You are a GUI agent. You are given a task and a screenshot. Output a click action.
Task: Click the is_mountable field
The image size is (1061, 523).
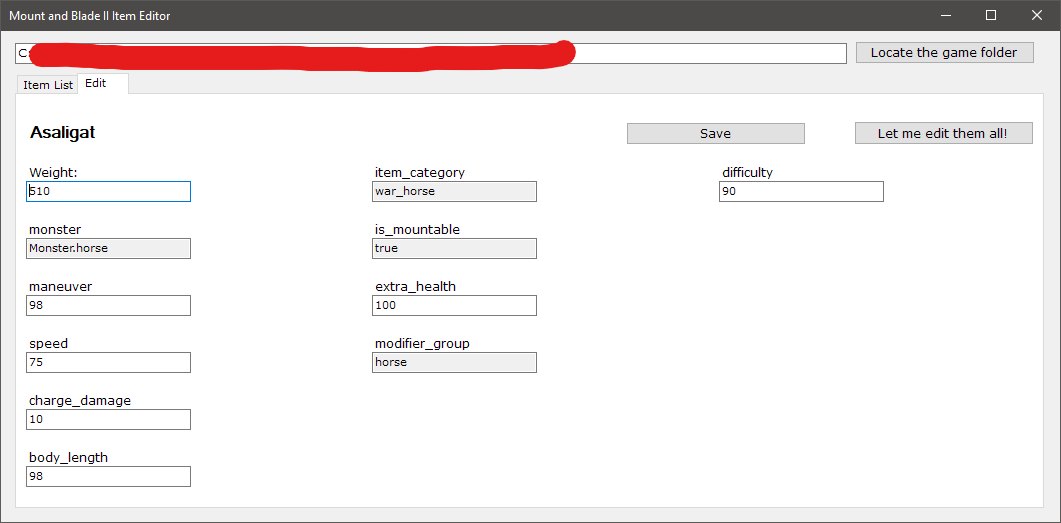point(454,248)
